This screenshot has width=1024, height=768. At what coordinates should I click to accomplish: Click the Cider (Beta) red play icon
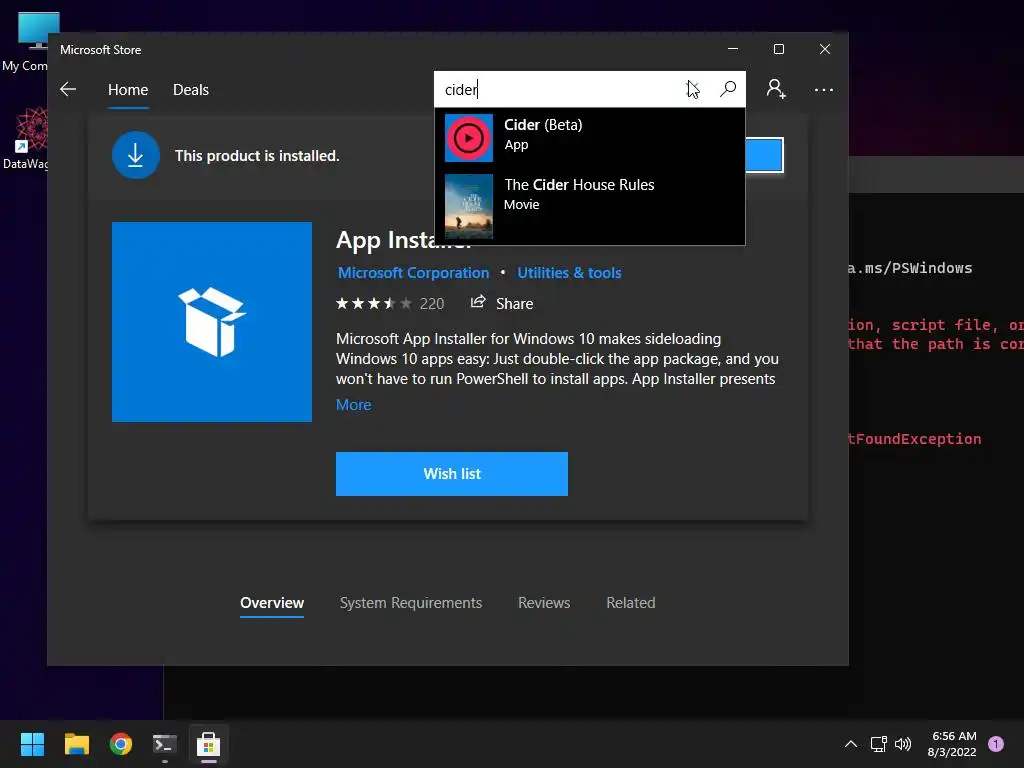(x=468, y=138)
